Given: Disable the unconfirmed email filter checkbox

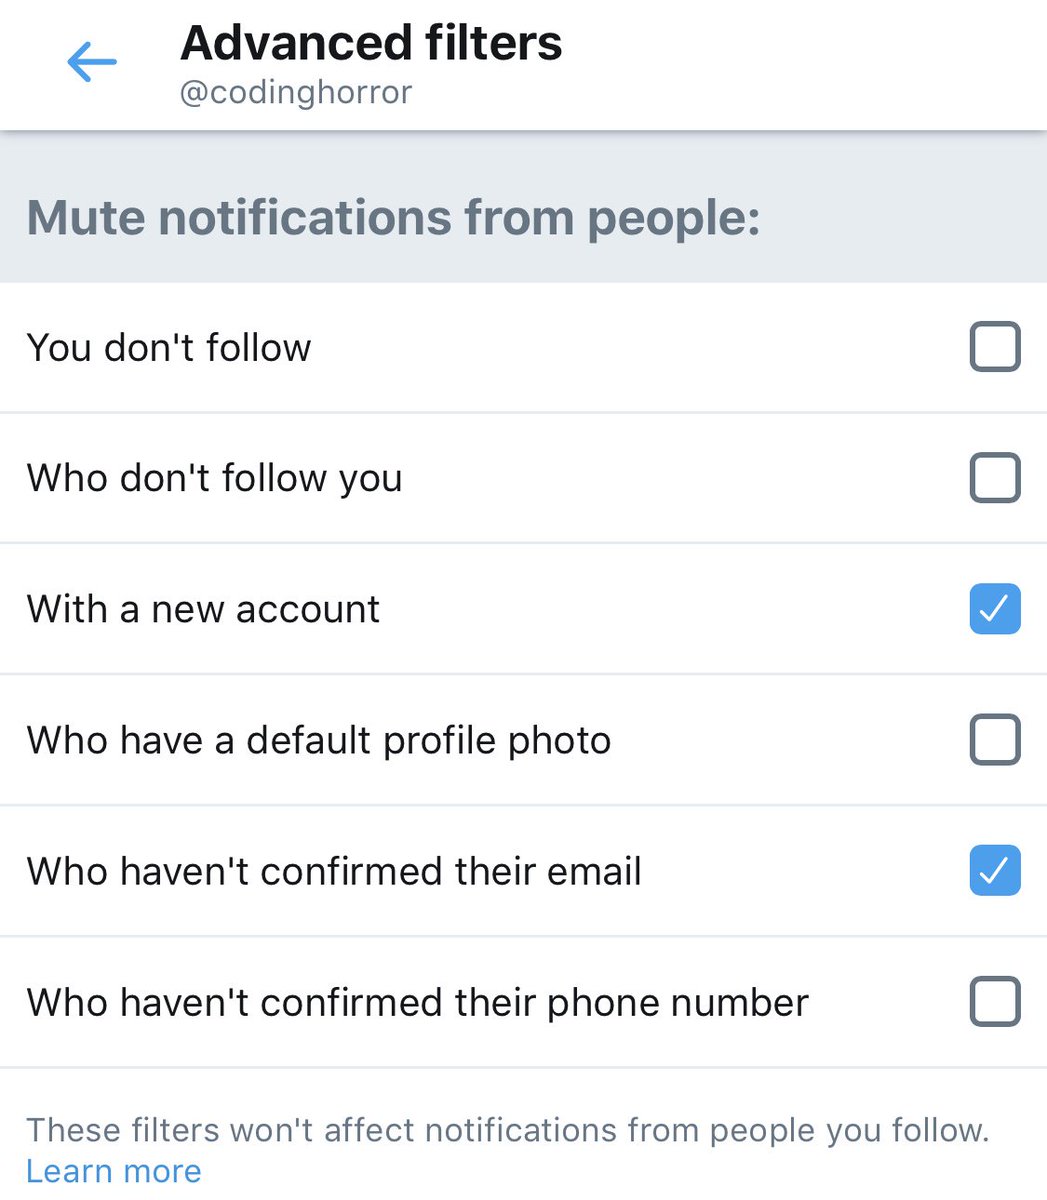Looking at the screenshot, I should [994, 871].
